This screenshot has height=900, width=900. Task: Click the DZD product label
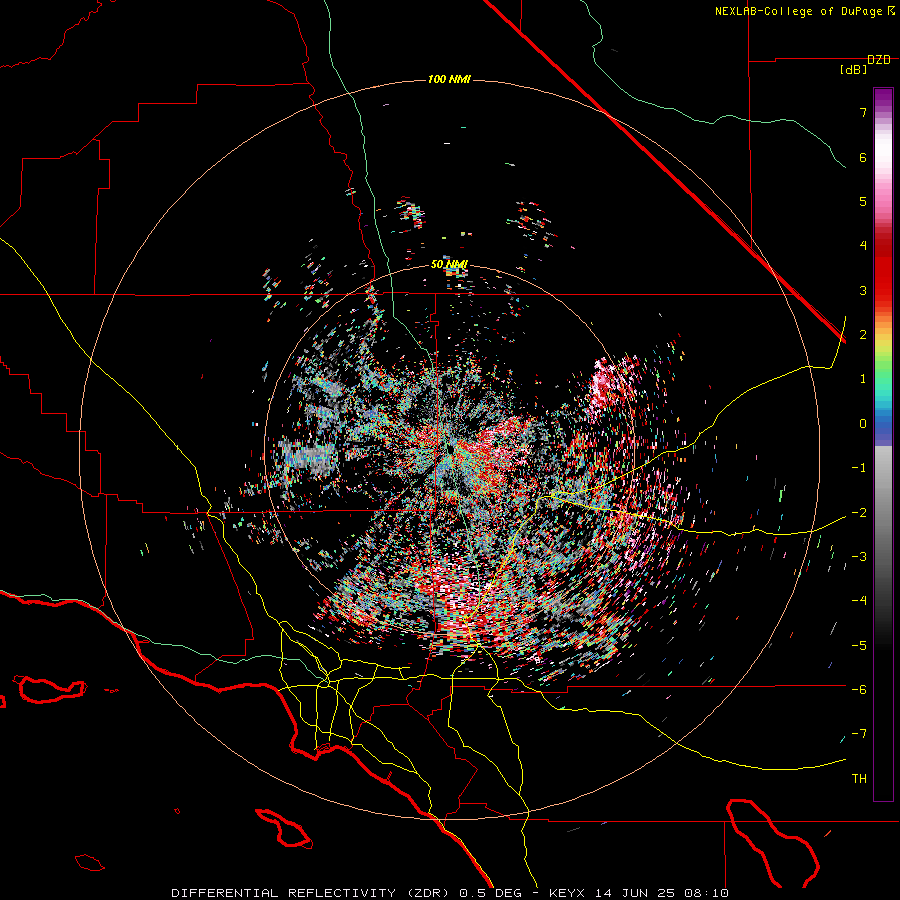879,60
